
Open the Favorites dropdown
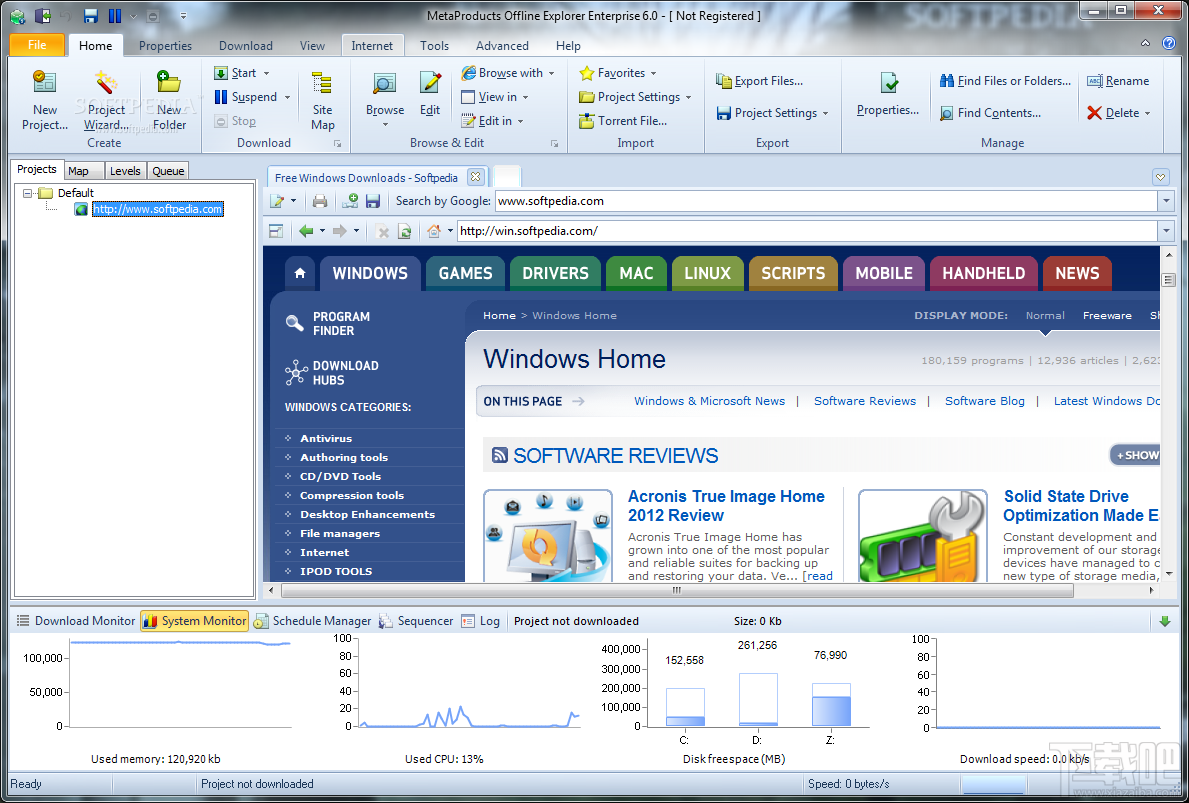pyautogui.click(x=654, y=74)
